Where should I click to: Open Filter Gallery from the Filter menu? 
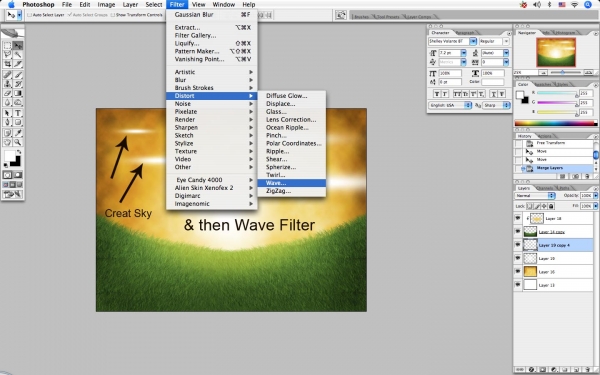pos(212,35)
